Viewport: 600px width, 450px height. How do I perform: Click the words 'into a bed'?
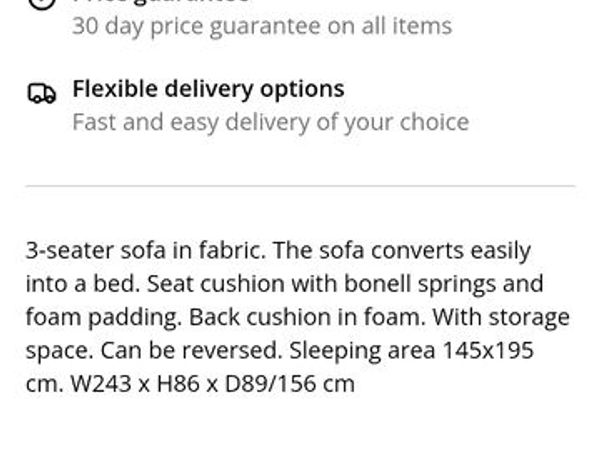point(72,284)
